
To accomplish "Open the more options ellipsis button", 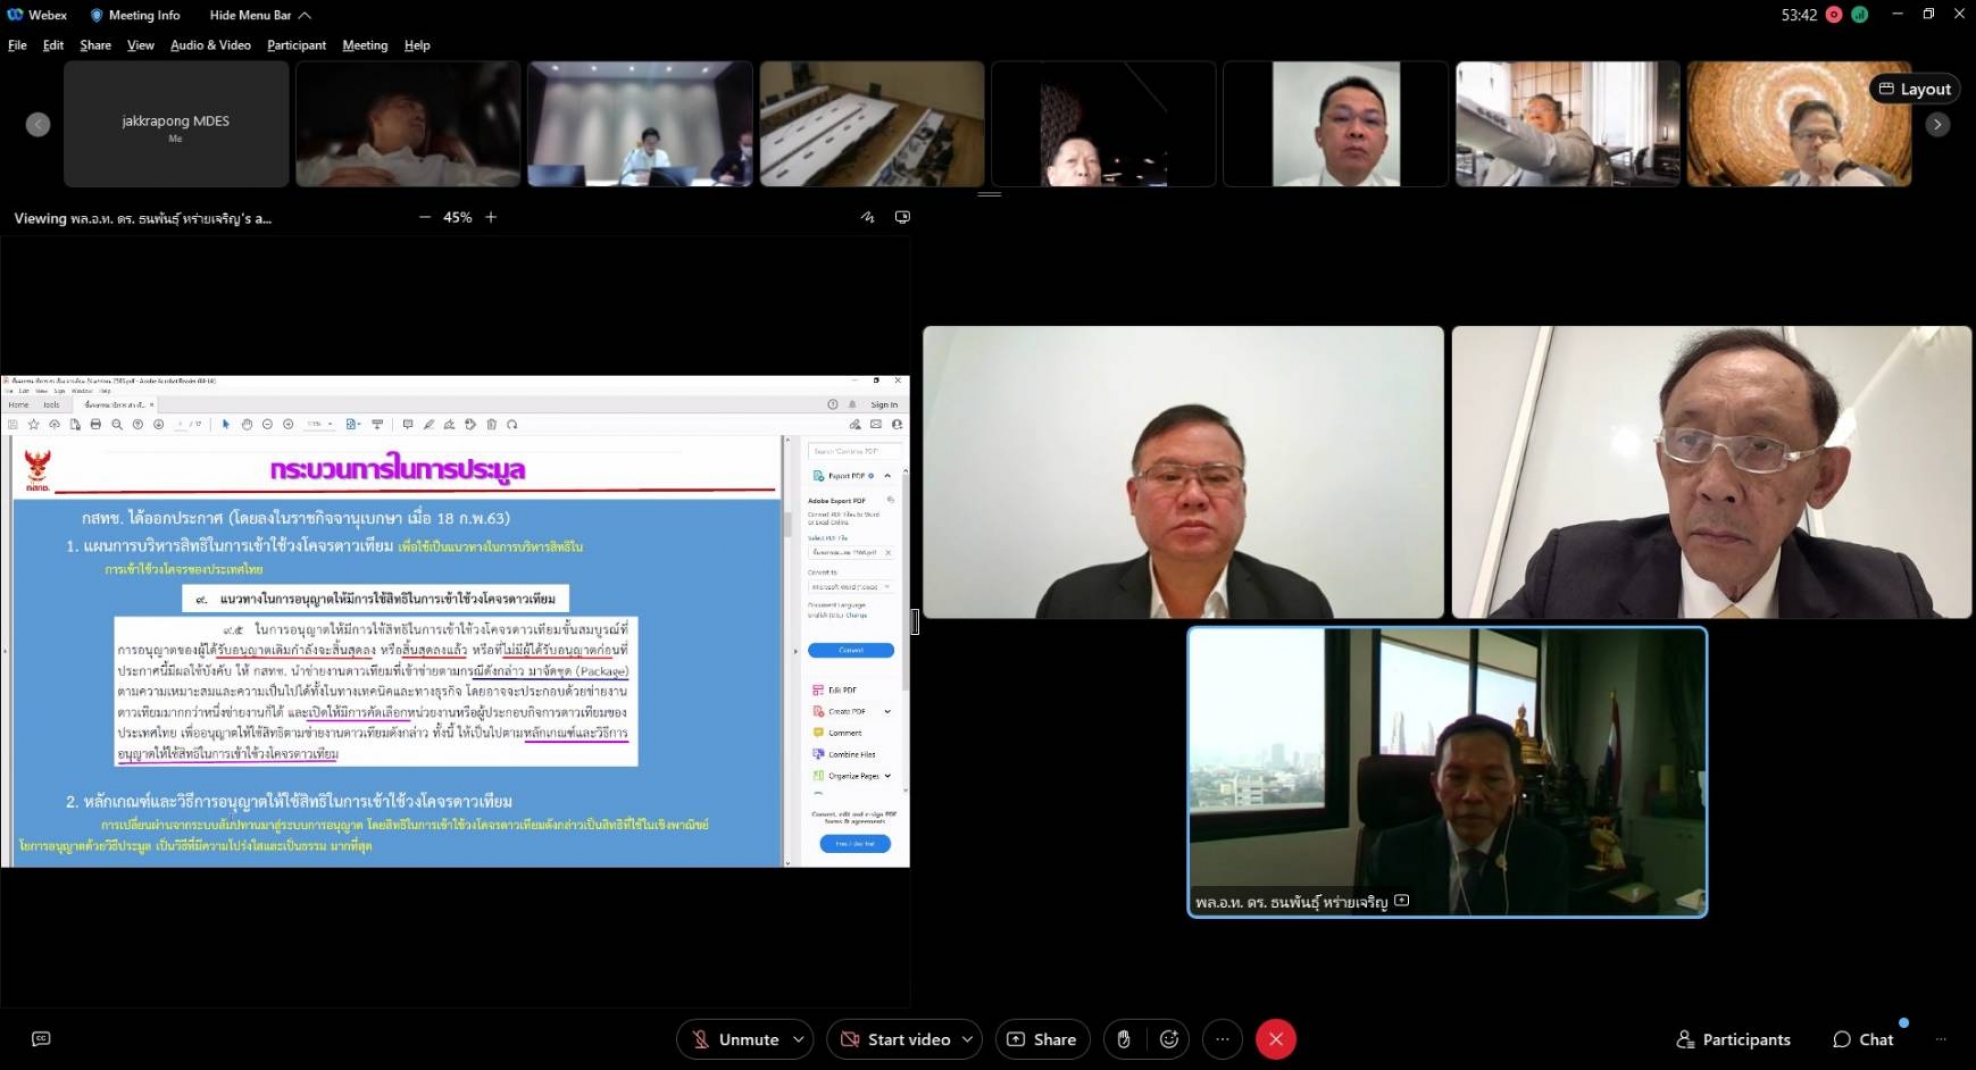I will click(x=1222, y=1039).
